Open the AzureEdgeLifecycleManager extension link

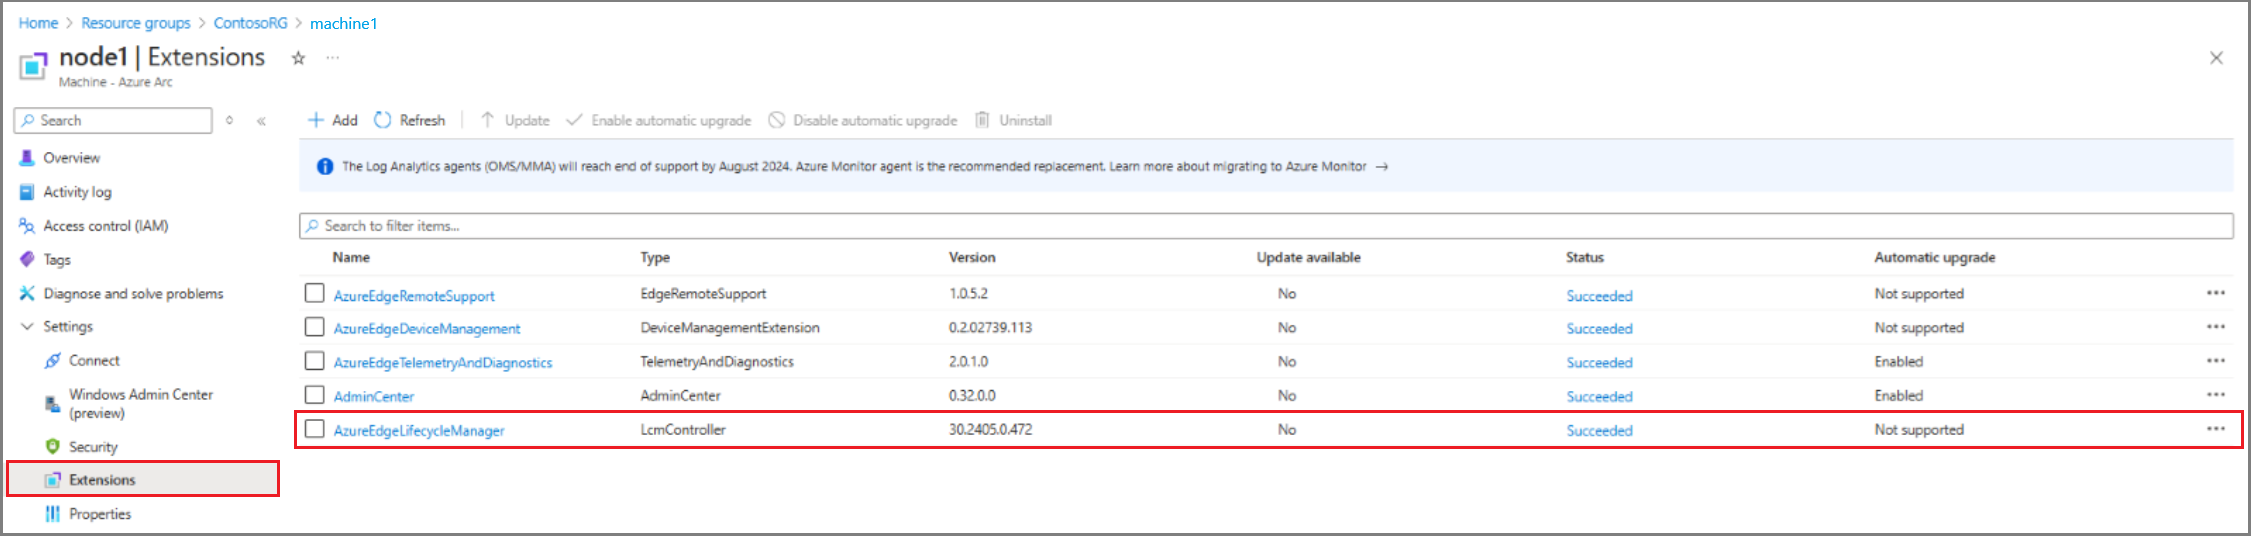tap(419, 431)
